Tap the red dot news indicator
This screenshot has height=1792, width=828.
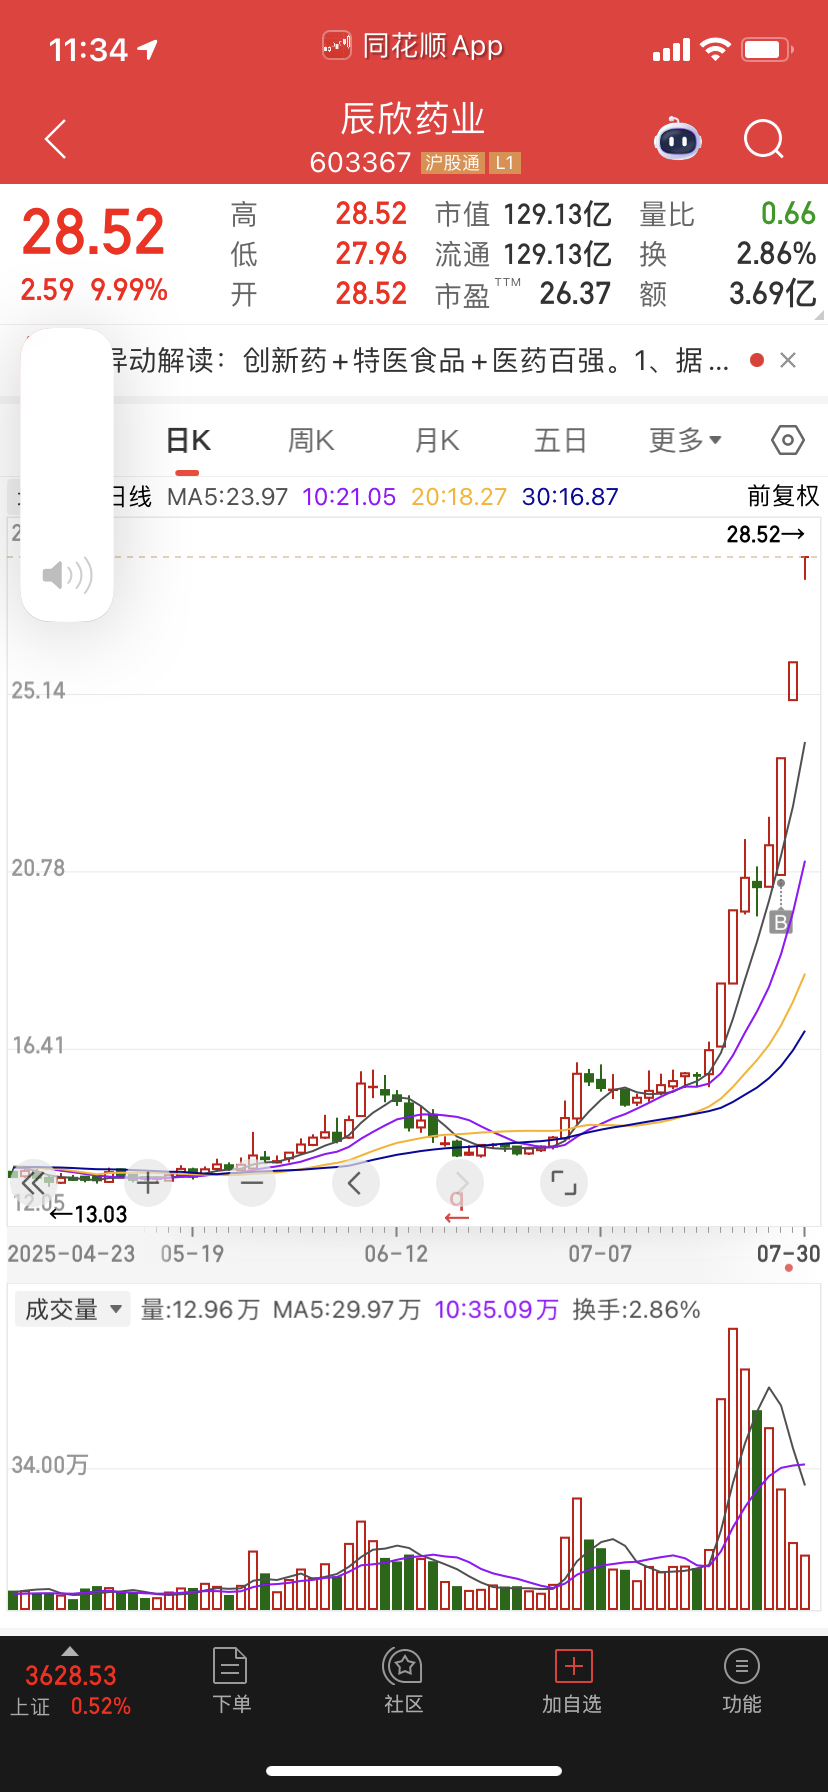[757, 360]
